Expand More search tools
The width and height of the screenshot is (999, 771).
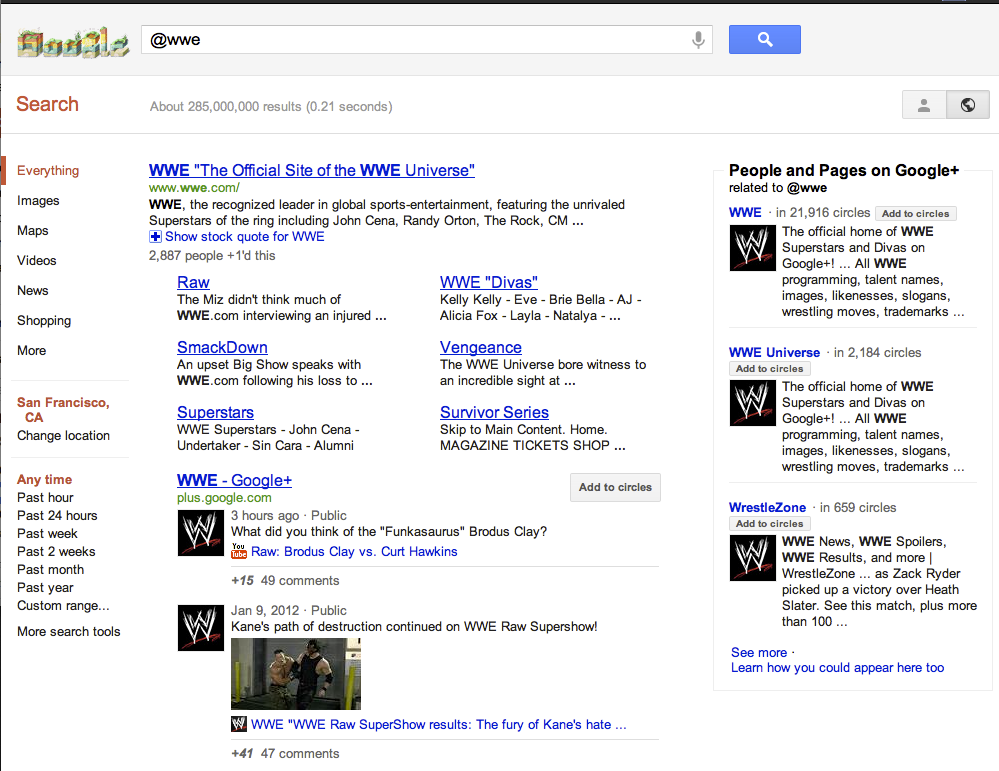69,631
